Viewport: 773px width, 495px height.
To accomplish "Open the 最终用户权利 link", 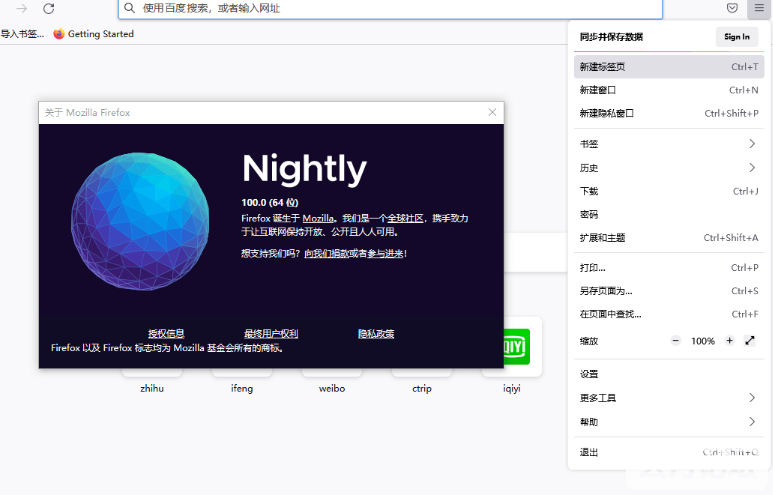I will pyautogui.click(x=271, y=334).
